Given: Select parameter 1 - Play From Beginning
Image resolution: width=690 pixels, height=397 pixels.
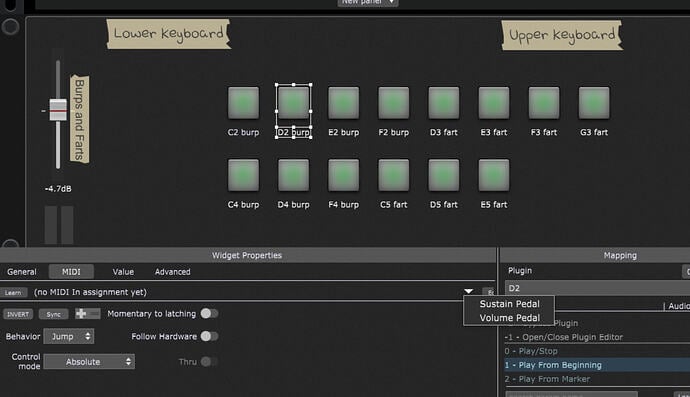Looking at the screenshot, I should pyautogui.click(x=597, y=365).
